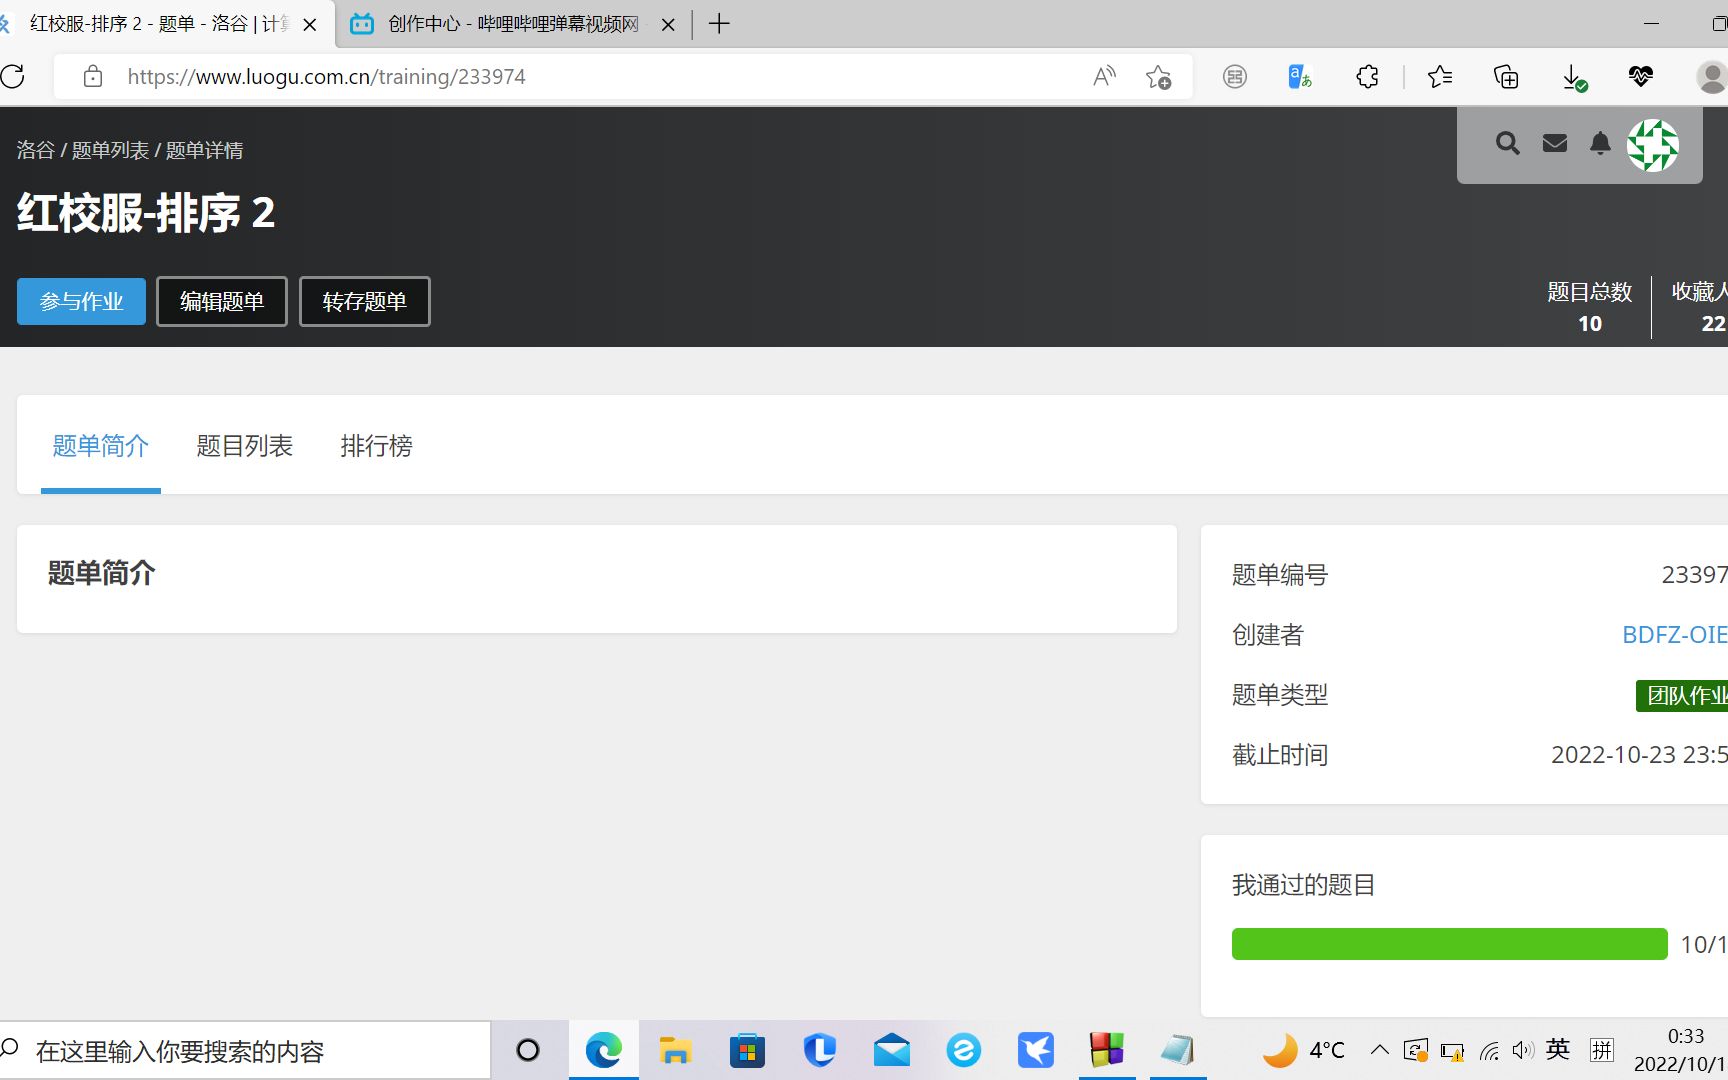Open the Collections icon
The image size is (1728, 1080).
pos(1506,76)
